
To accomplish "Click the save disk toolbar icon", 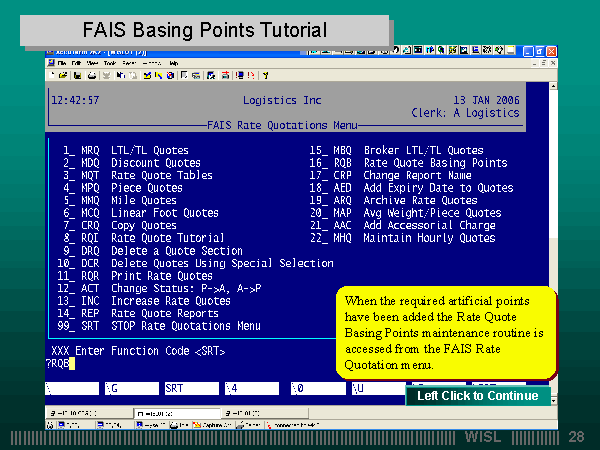I will pyautogui.click(x=77, y=74).
